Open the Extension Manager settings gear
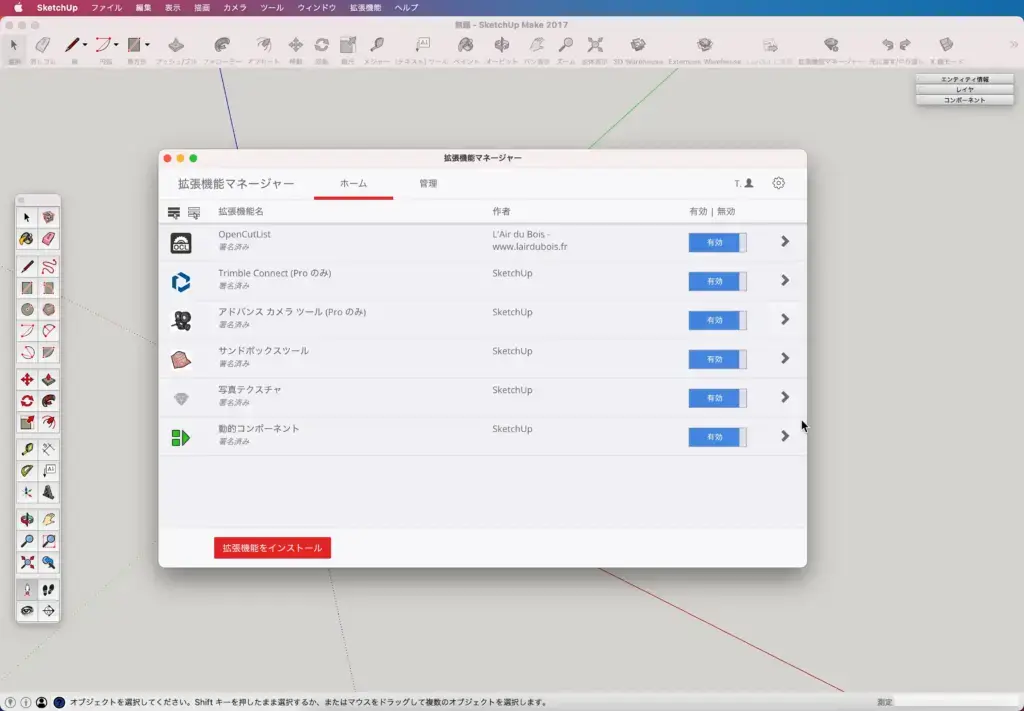Screen dimensions: 1024x711 tap(778, 183)
